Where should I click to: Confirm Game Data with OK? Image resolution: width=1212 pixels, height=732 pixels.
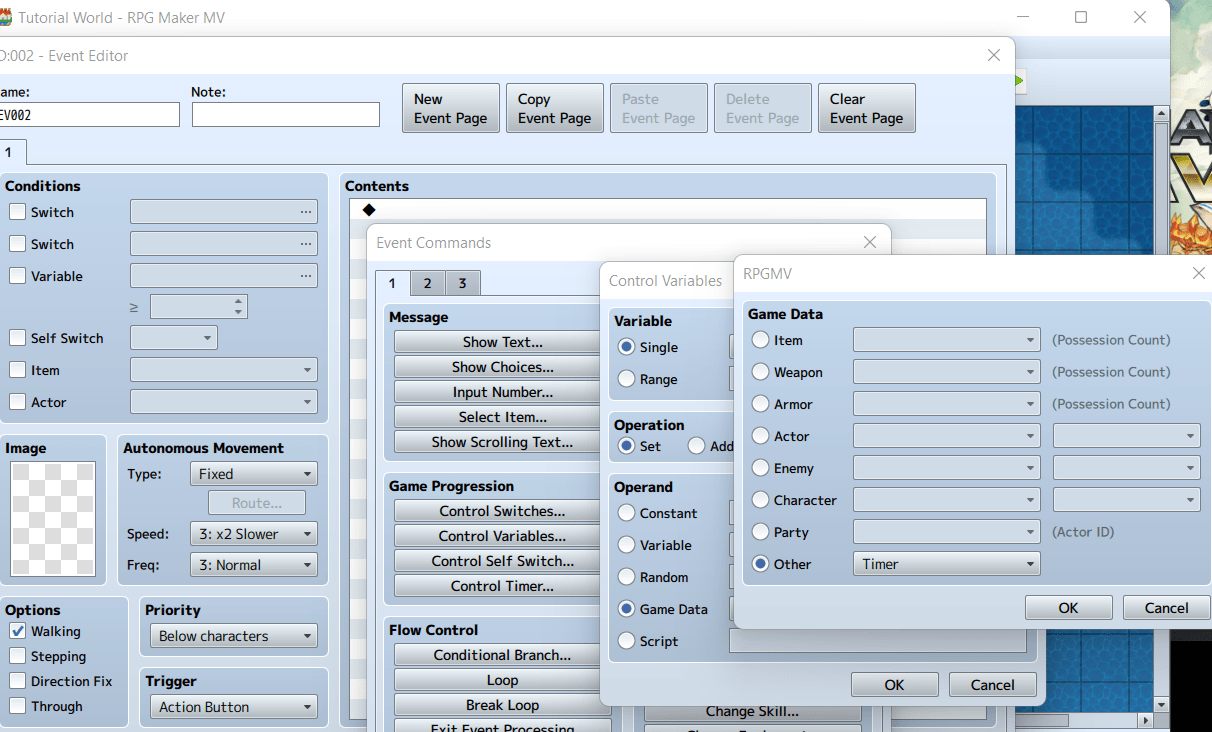(1067, 607)
